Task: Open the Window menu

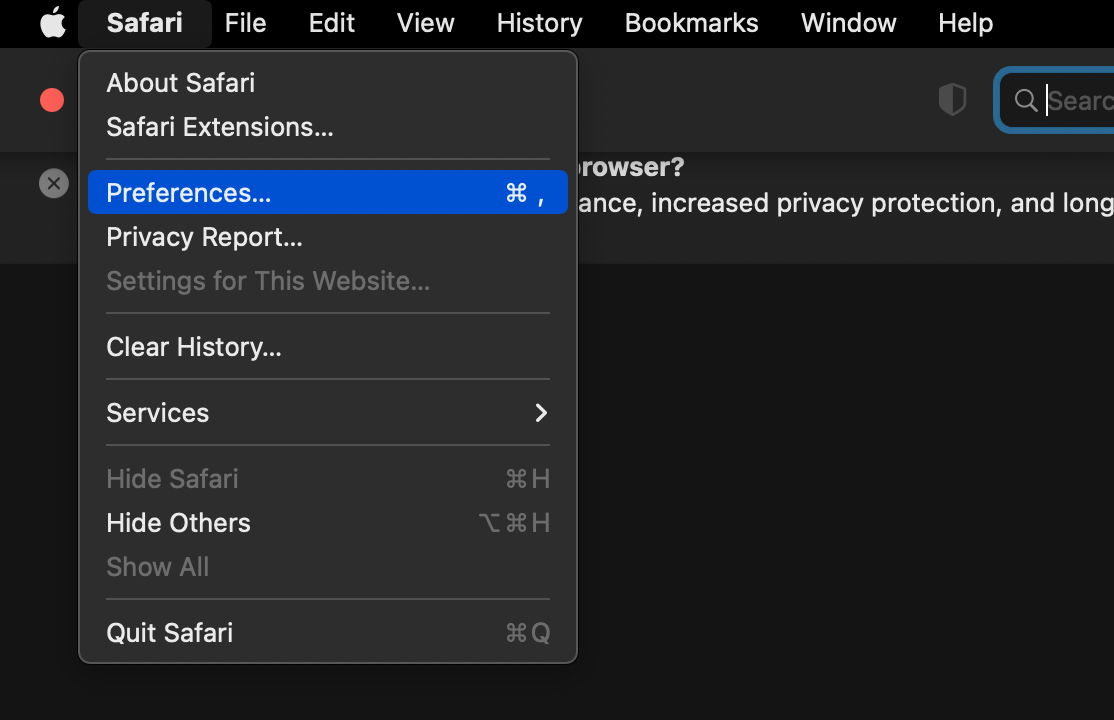Action: (x=848, y=23)
